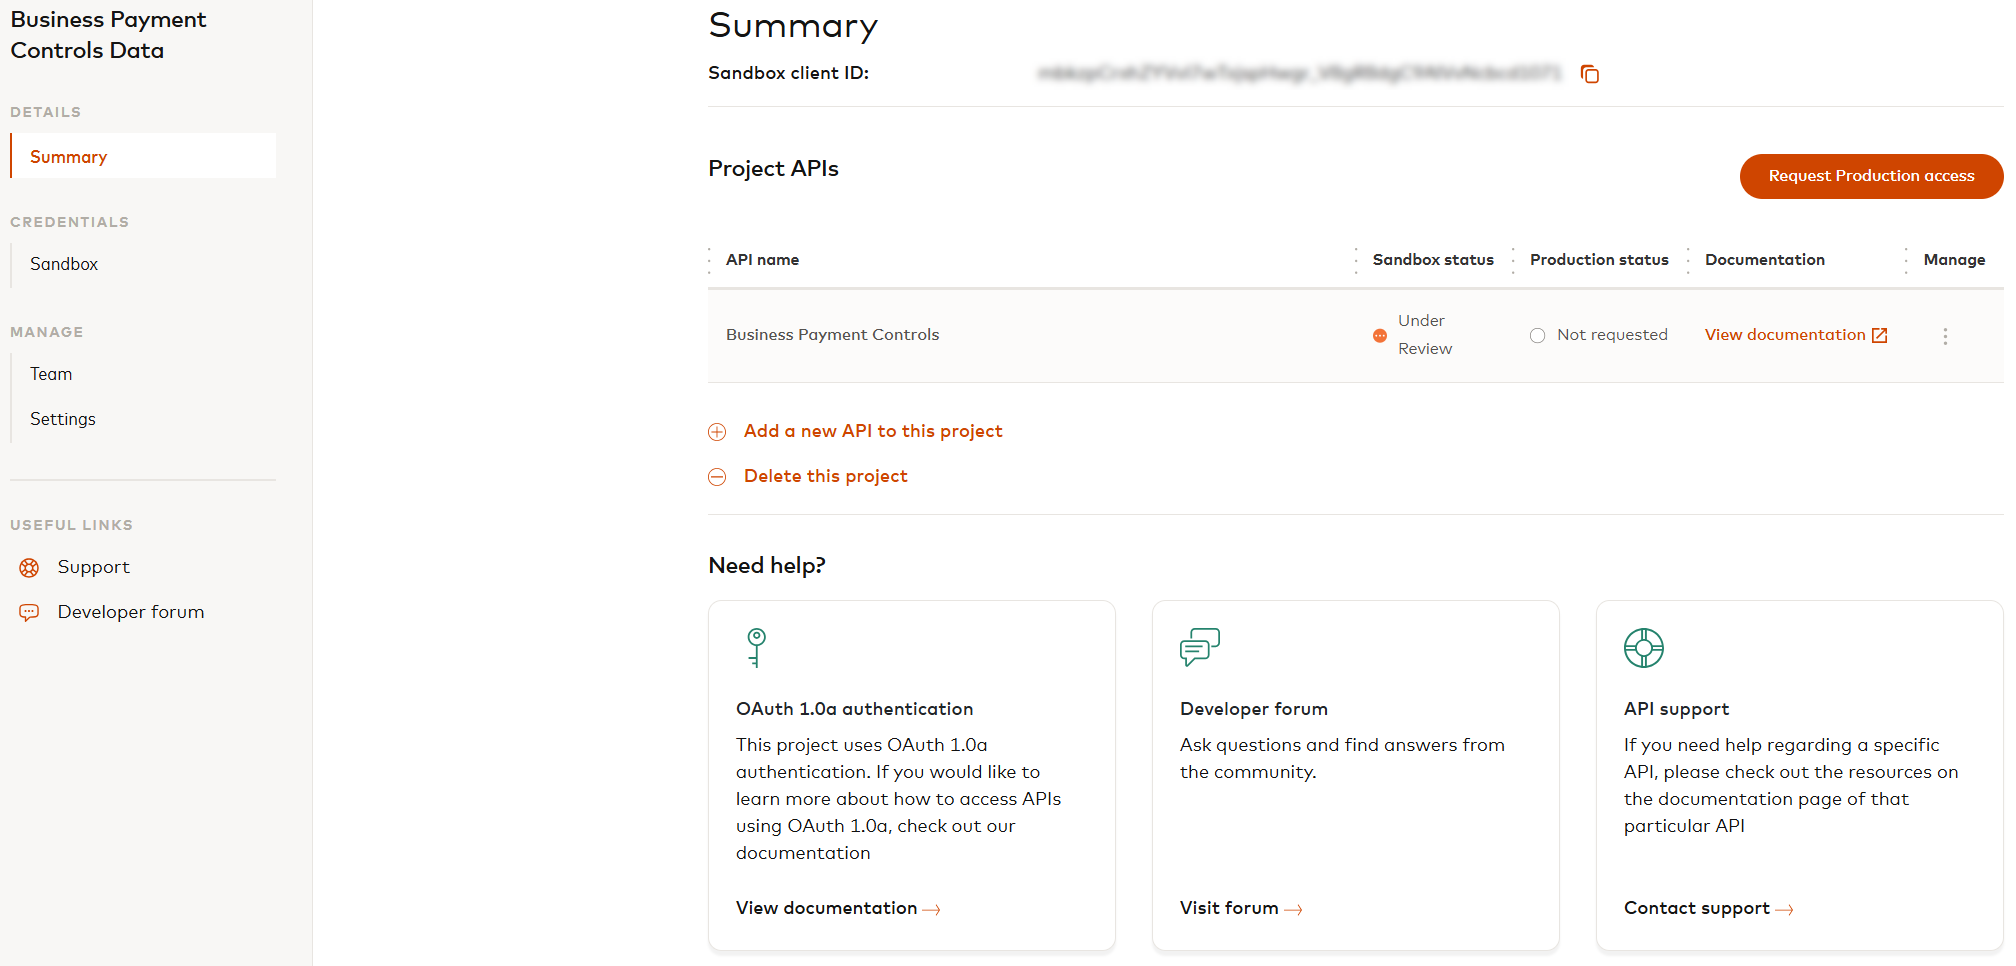
Task: Open Support link in Useful Links
Action: 94,567
